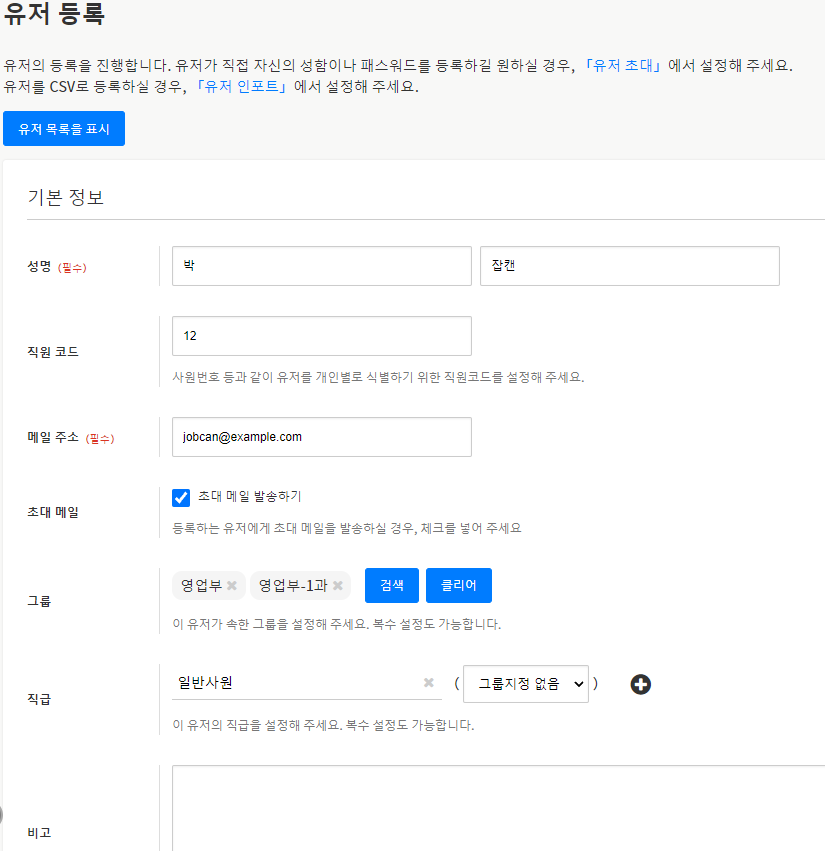The image size is (825, 851).
Task: Select the 영업부 group chip label
Action: coord(200,586)
